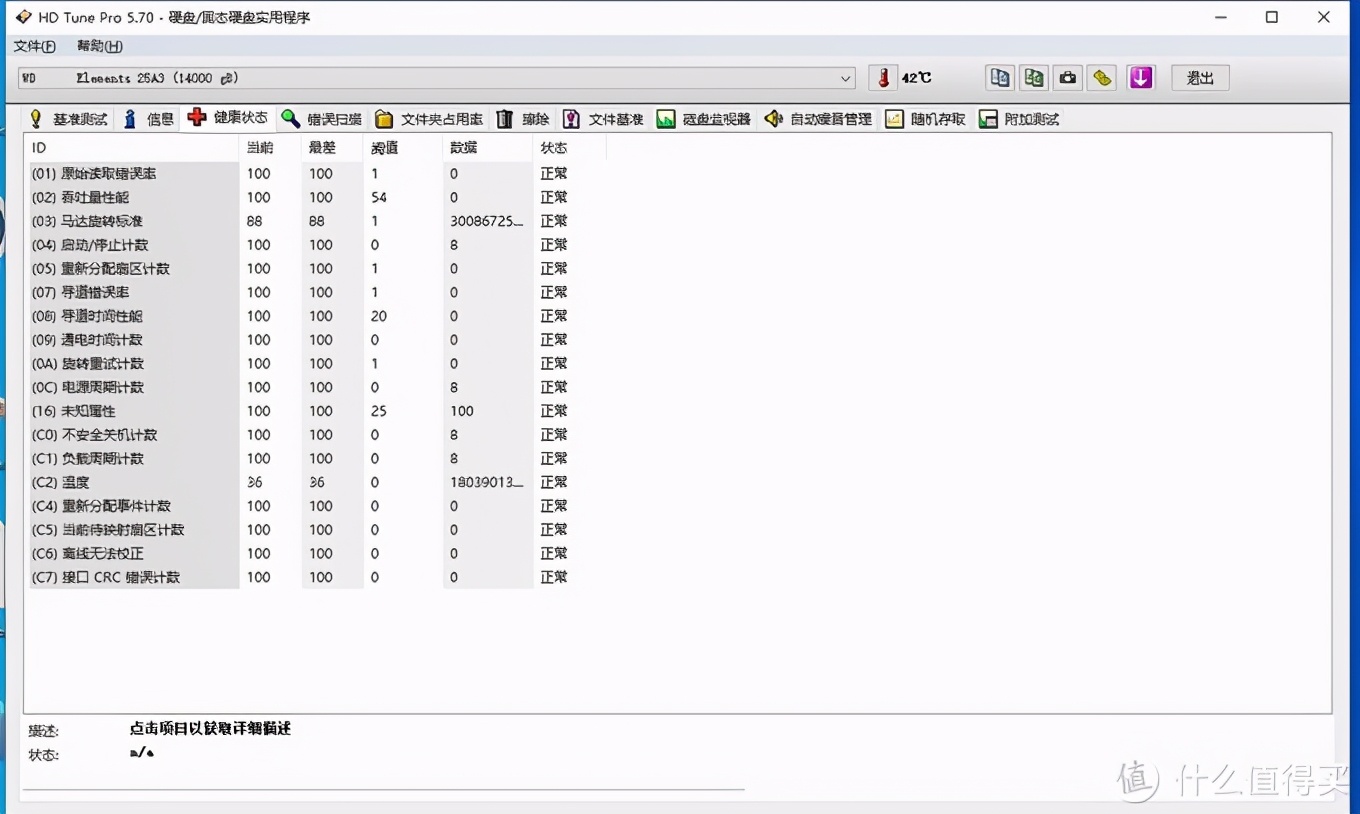Open the 文件(F) menu

34,46
